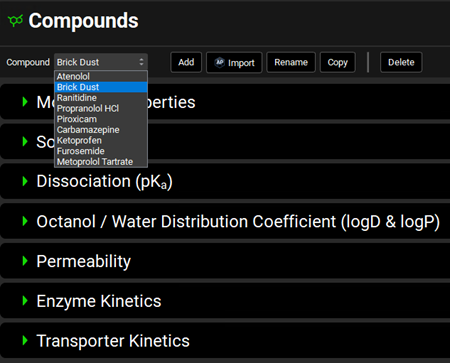Toggle the Compound dropdown spinner arrows
Screen dimensions: 450x363
click(x=141, y=62)
